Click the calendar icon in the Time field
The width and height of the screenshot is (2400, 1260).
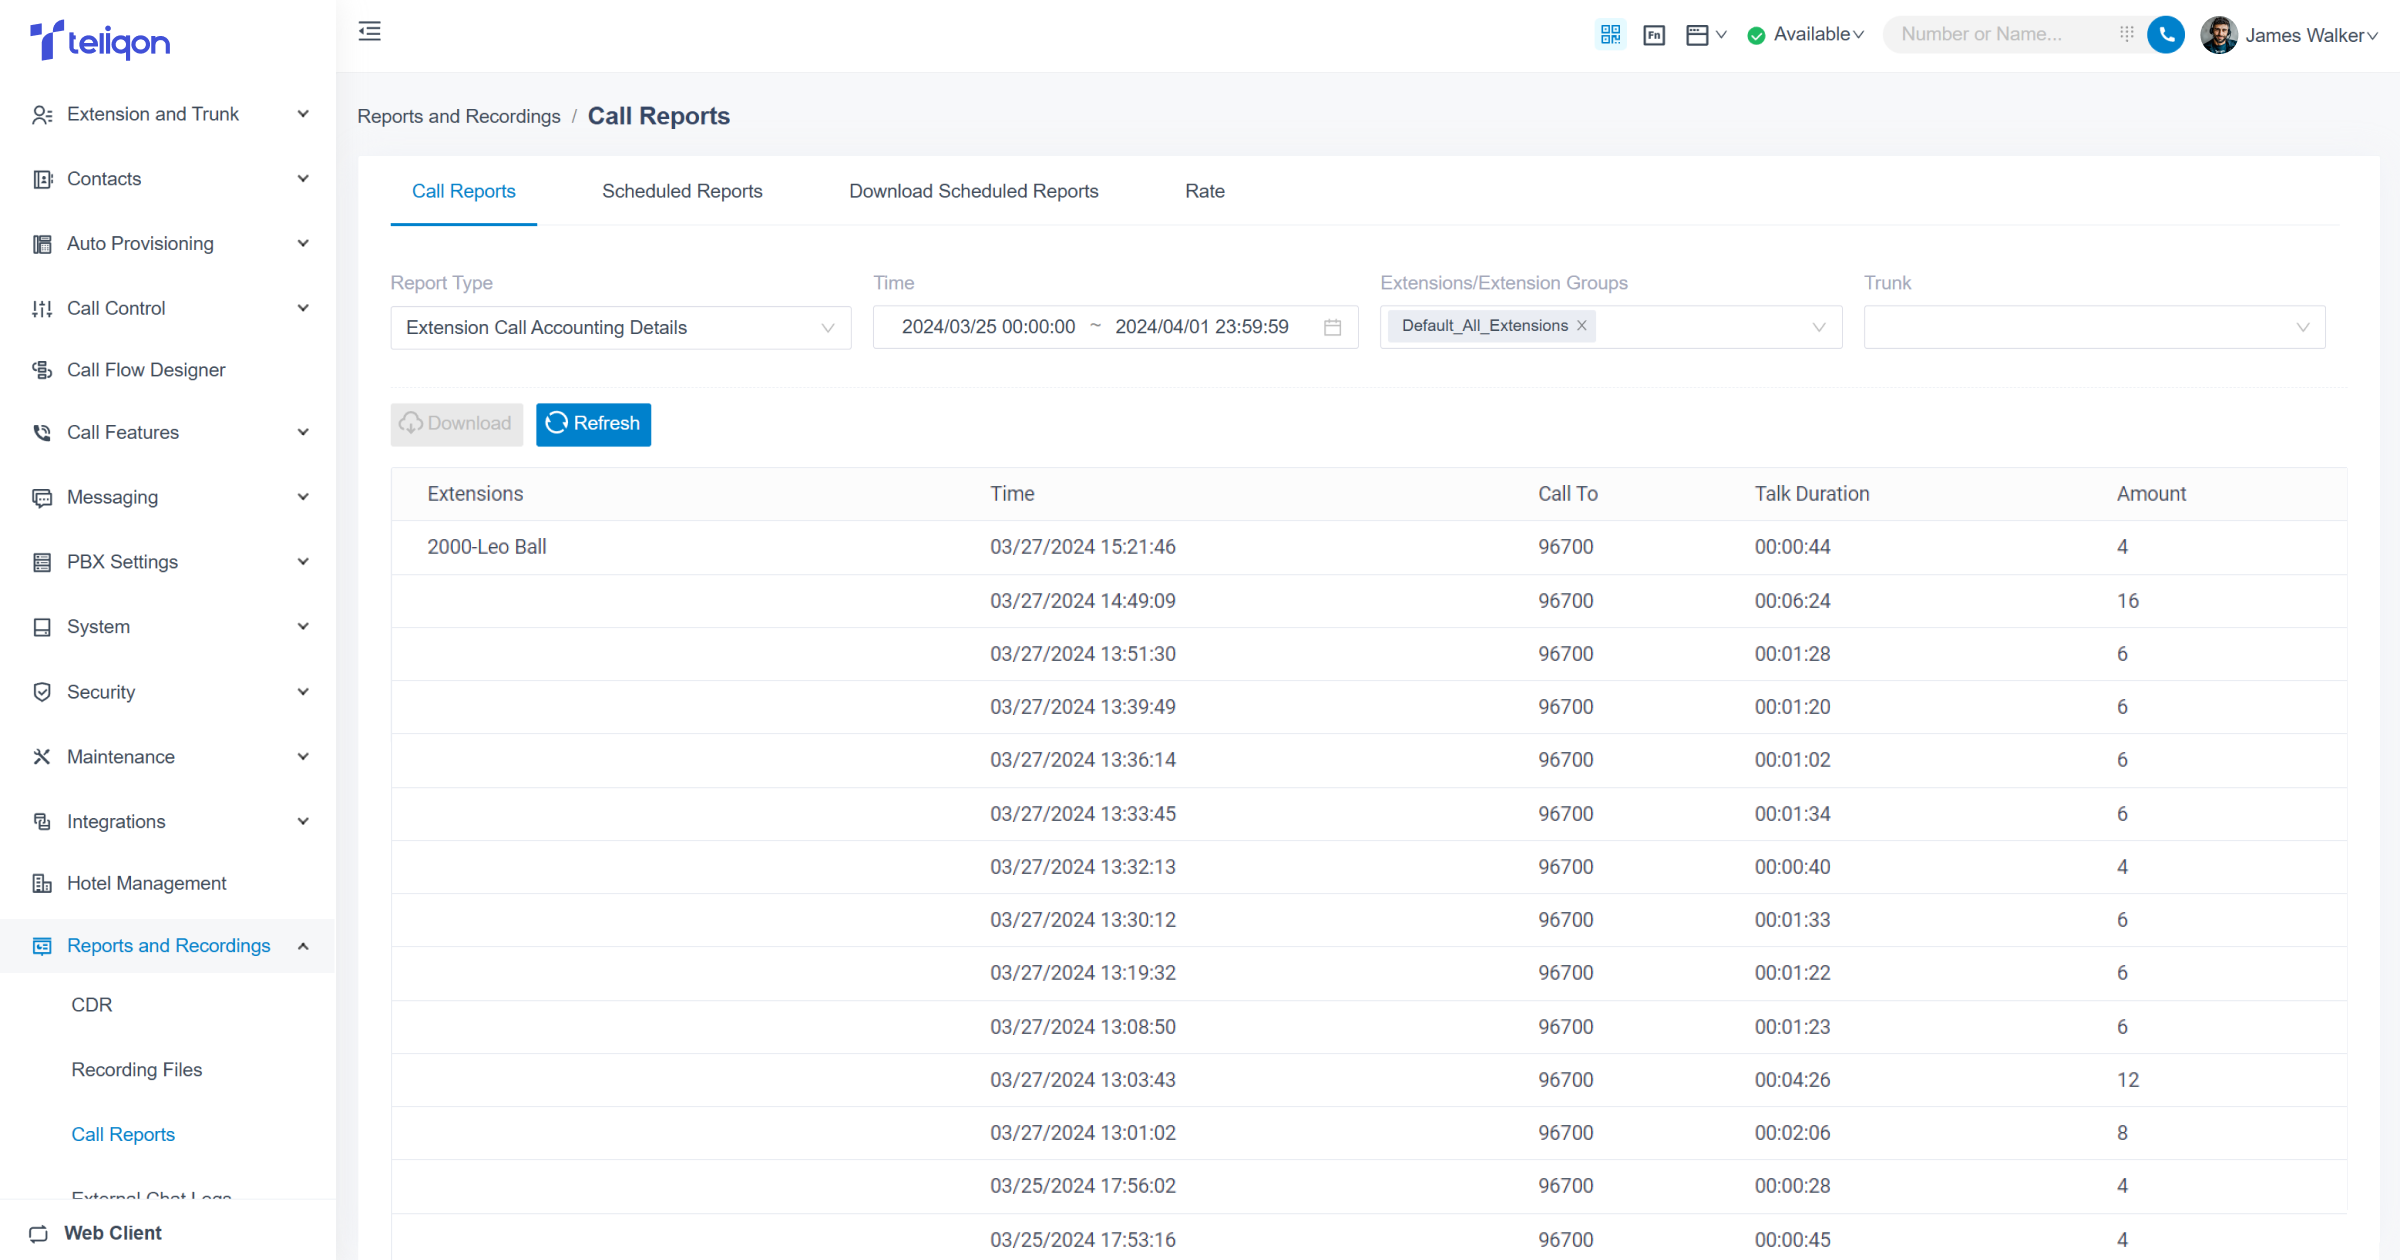point(1332,328)
